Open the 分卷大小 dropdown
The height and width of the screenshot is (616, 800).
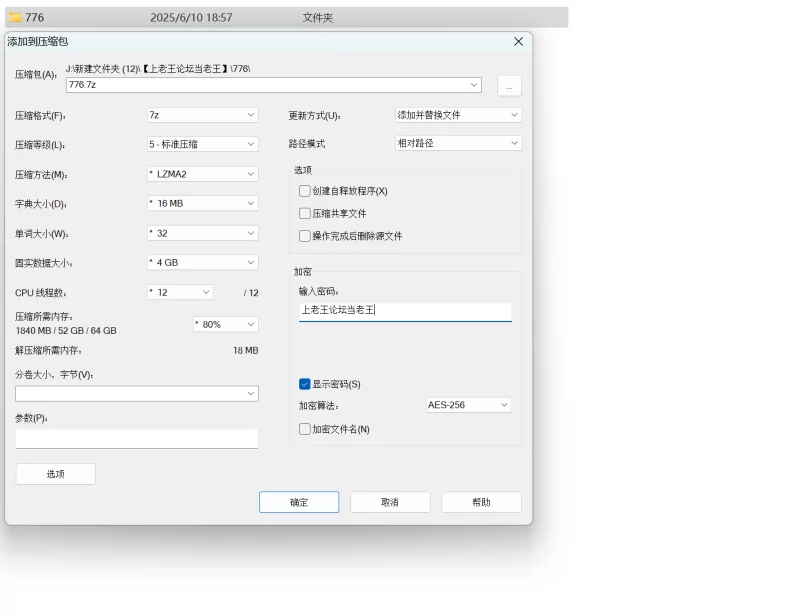[x=137, y=393]
